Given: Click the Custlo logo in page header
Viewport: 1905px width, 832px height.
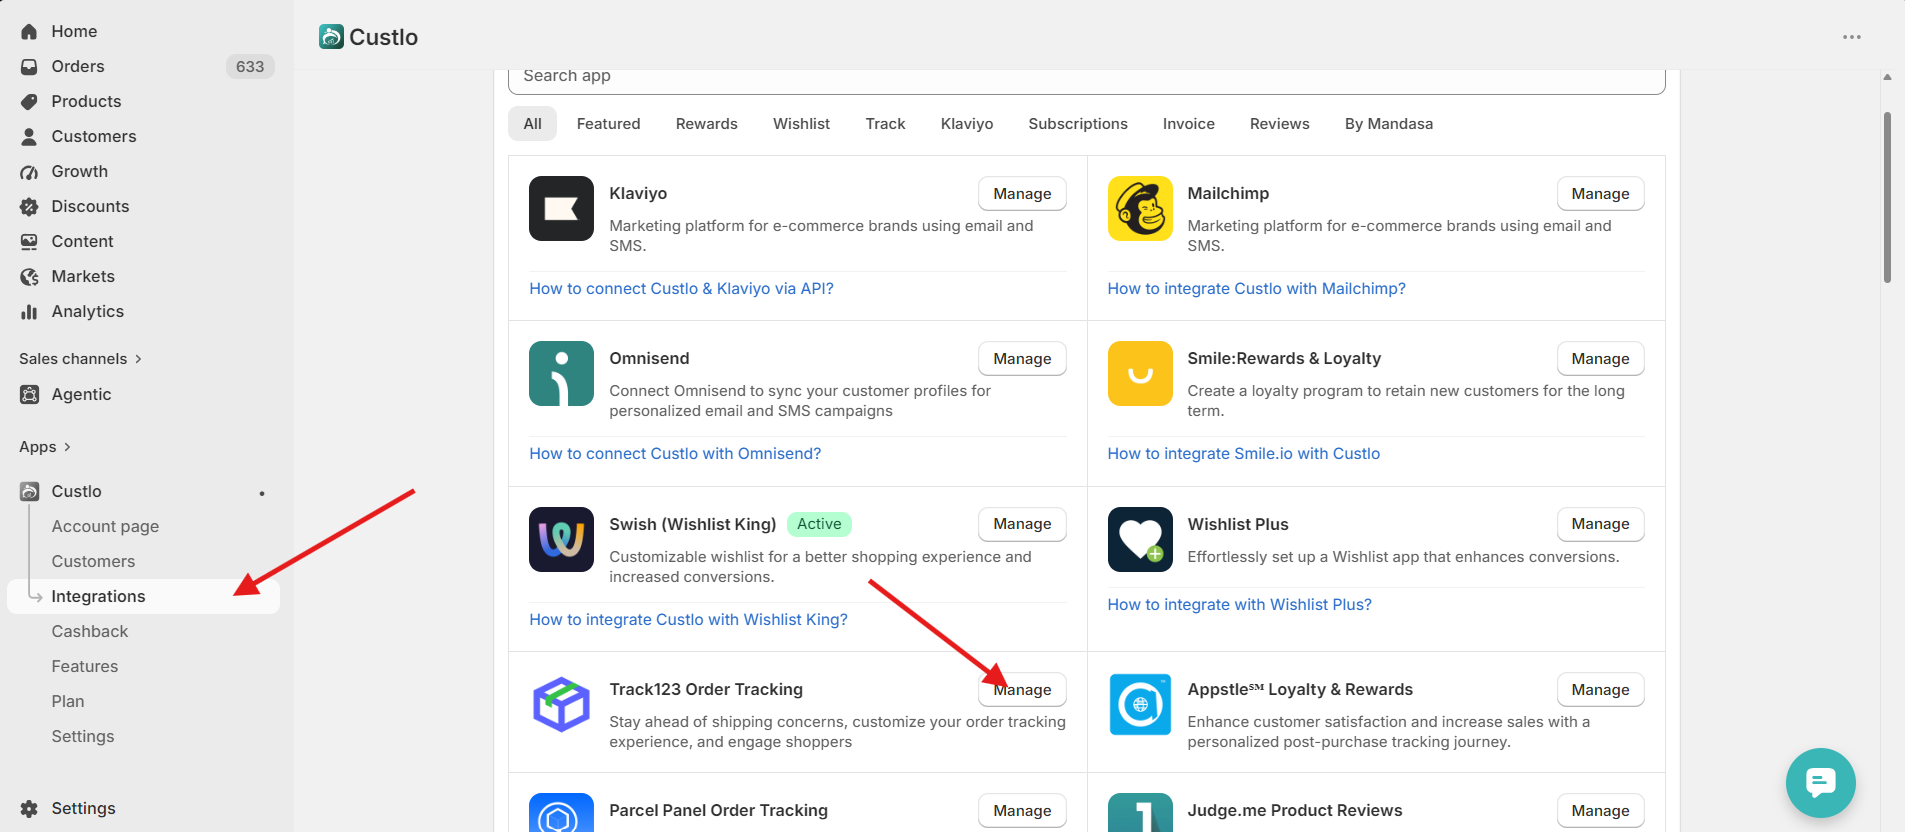Looking at the screenshot, I should coord(331,37).
